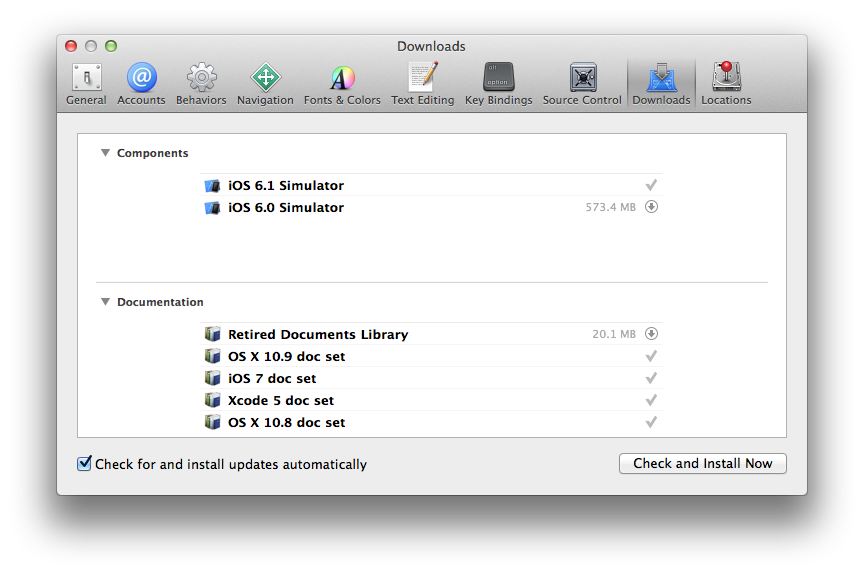Select the Retired Documents Library label

point(318,334)
